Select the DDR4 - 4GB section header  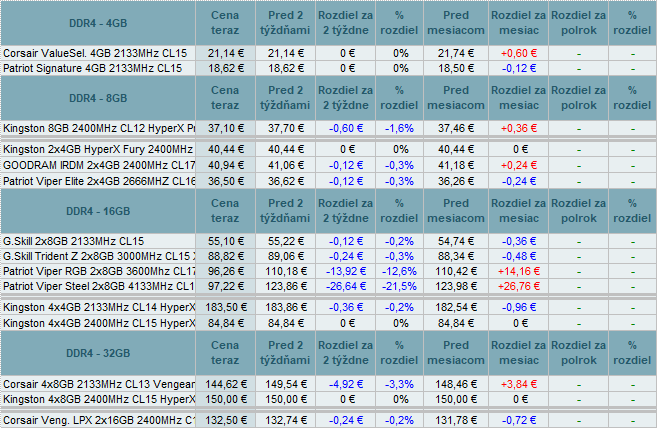coord(98,23)
